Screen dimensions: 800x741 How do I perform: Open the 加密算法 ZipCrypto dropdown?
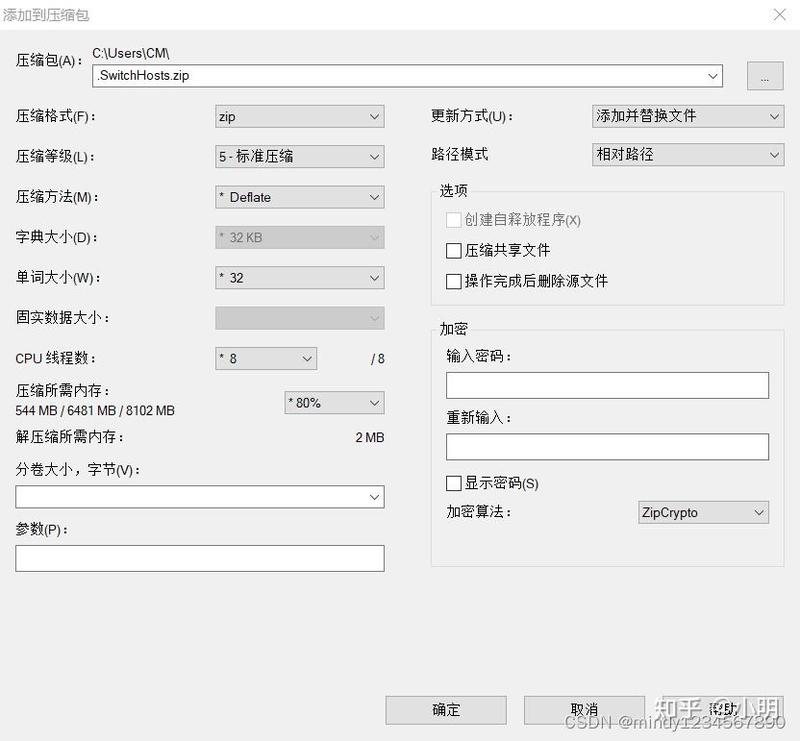click(x=703, y=512)
